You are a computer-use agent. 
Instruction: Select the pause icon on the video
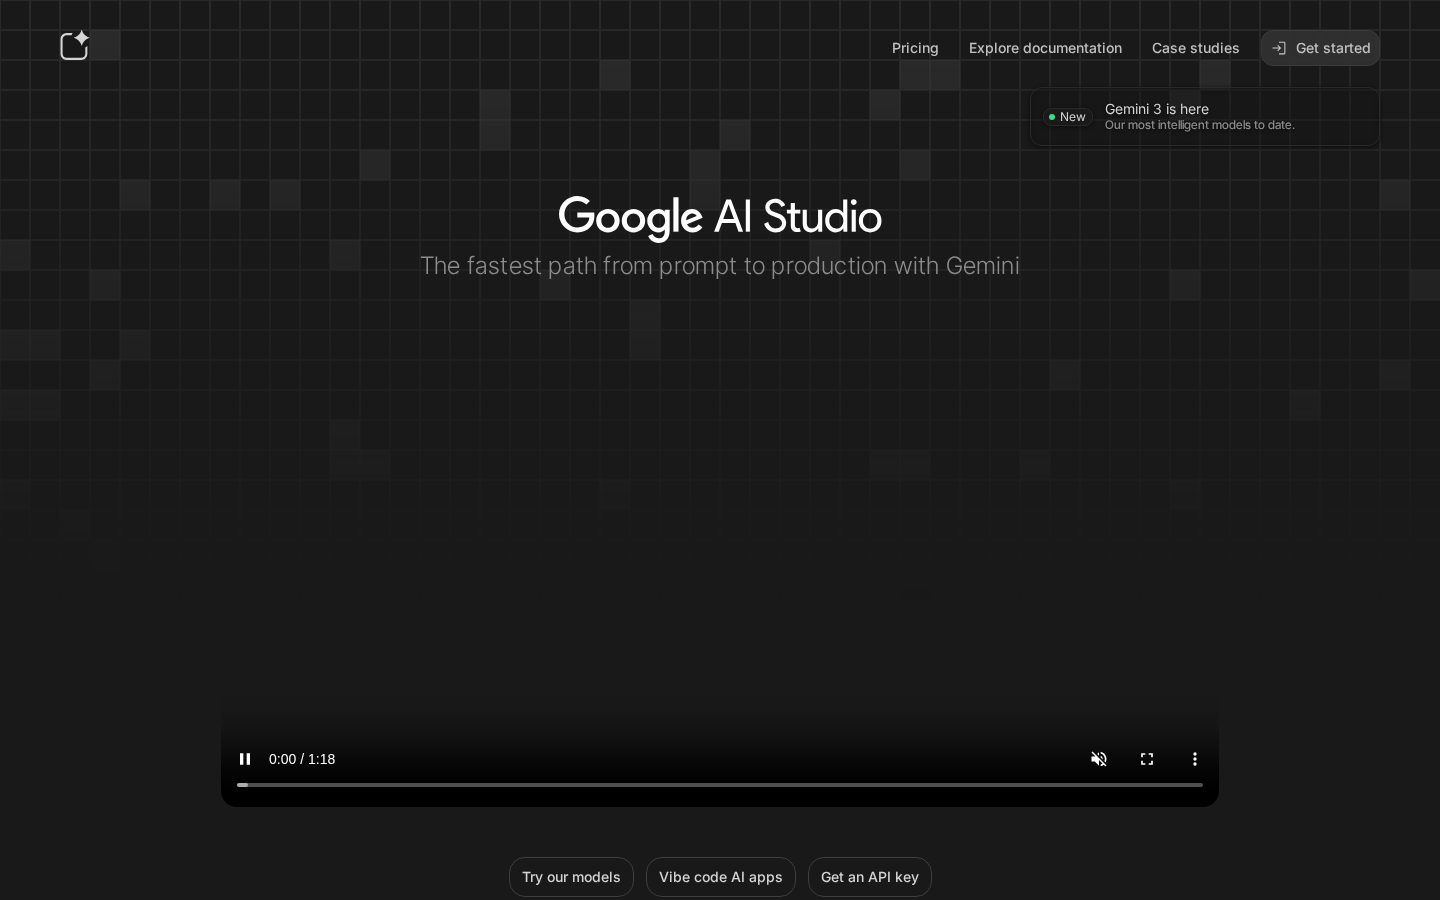point(245,760)
